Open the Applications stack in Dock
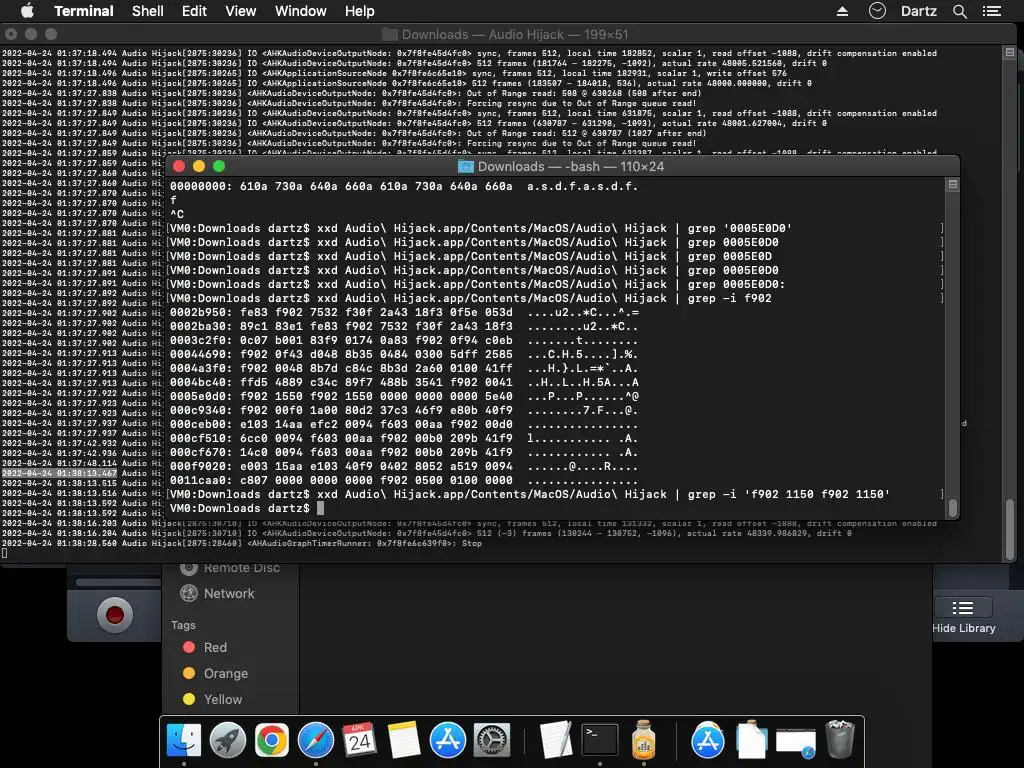Screen dimensions: 1024x768 pyautogui.click(x=708, y=740)
